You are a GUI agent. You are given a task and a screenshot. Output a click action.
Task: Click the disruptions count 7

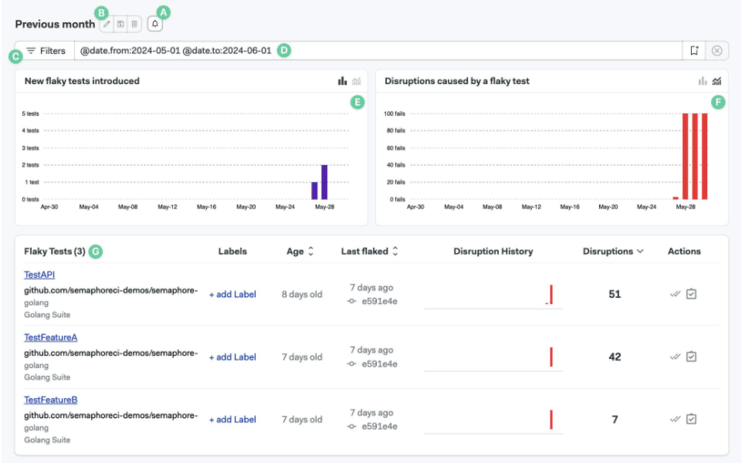point(615,420)
